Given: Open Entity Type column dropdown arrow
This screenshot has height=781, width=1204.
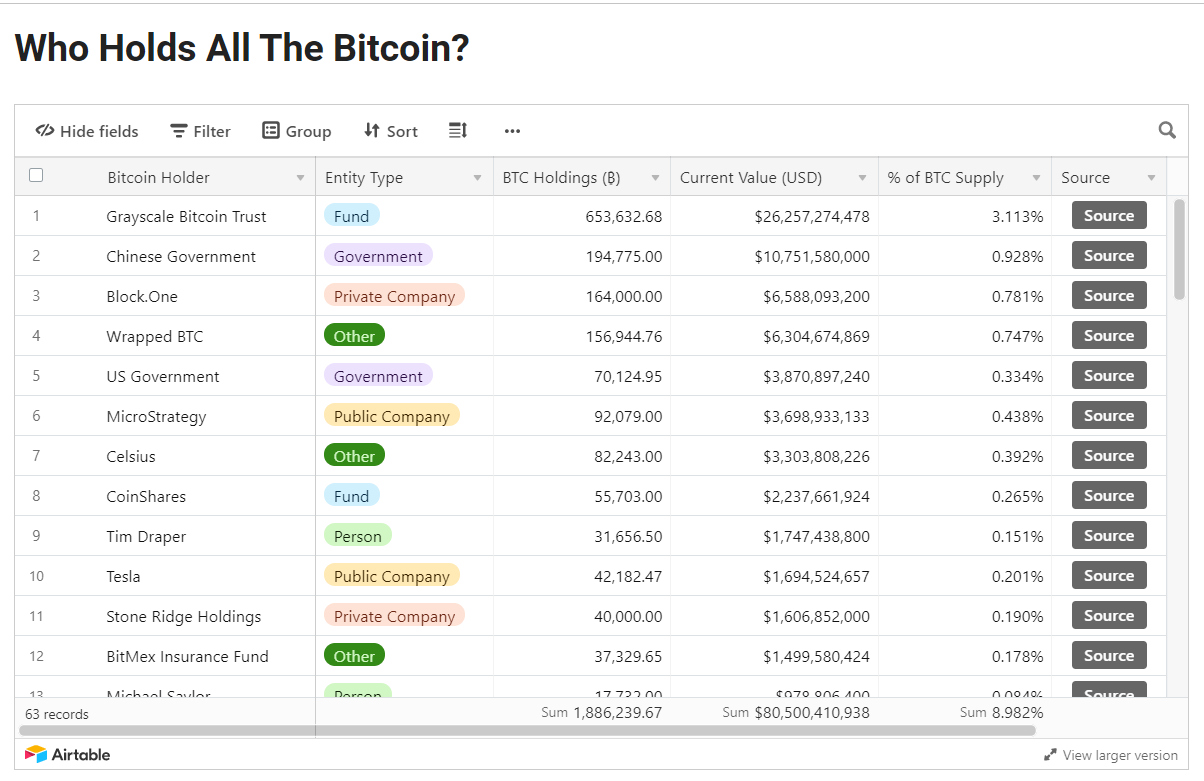Looking at the screenshot, I should (x=477, y=178).
